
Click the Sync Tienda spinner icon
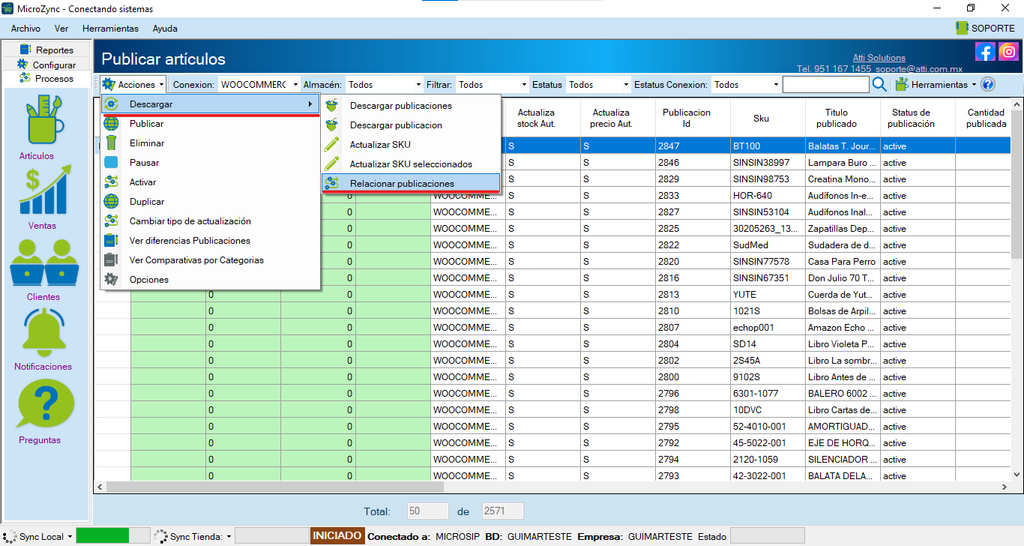click(161, 536)
